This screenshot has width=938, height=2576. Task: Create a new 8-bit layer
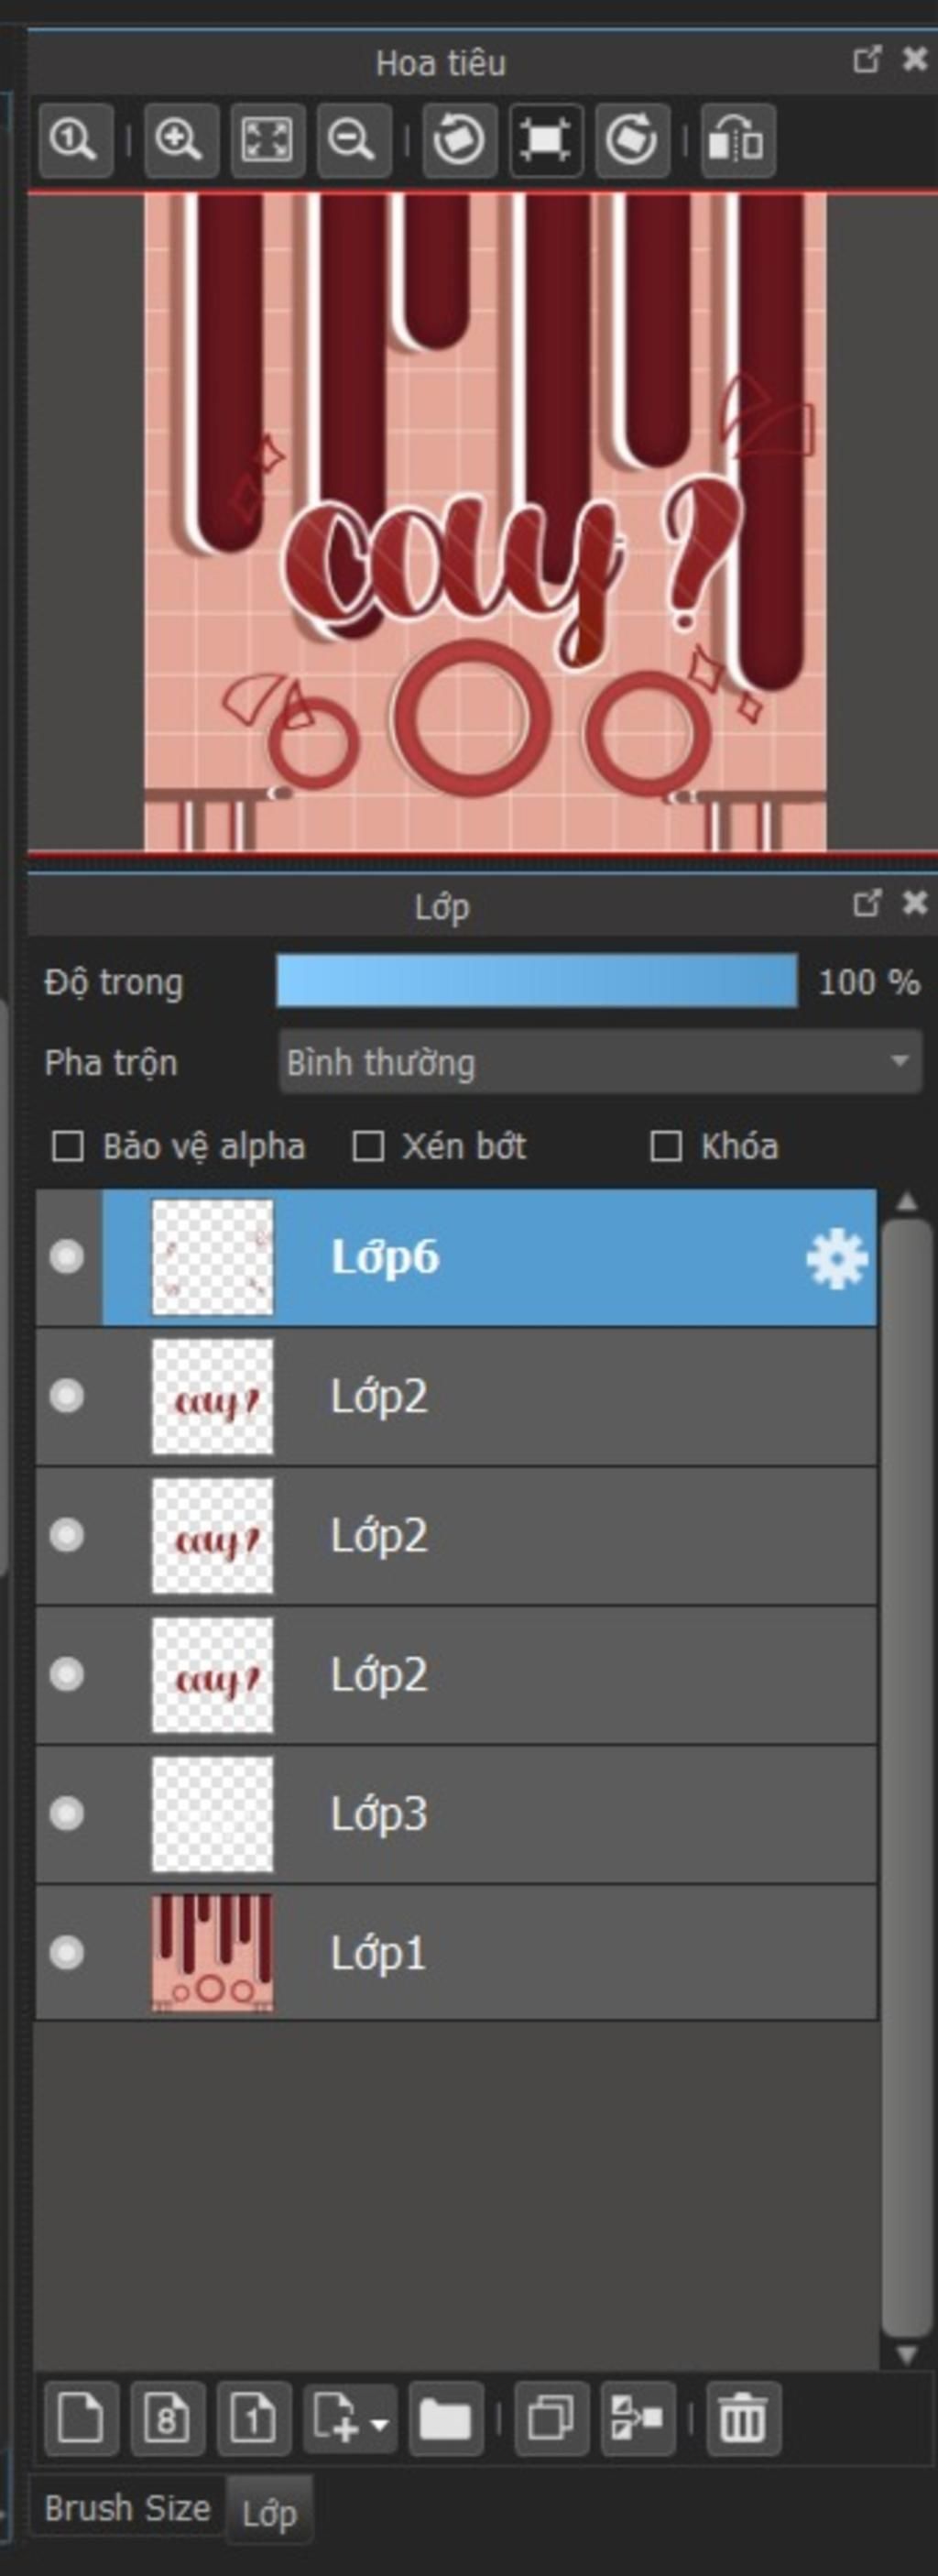tap(167, 2419)
